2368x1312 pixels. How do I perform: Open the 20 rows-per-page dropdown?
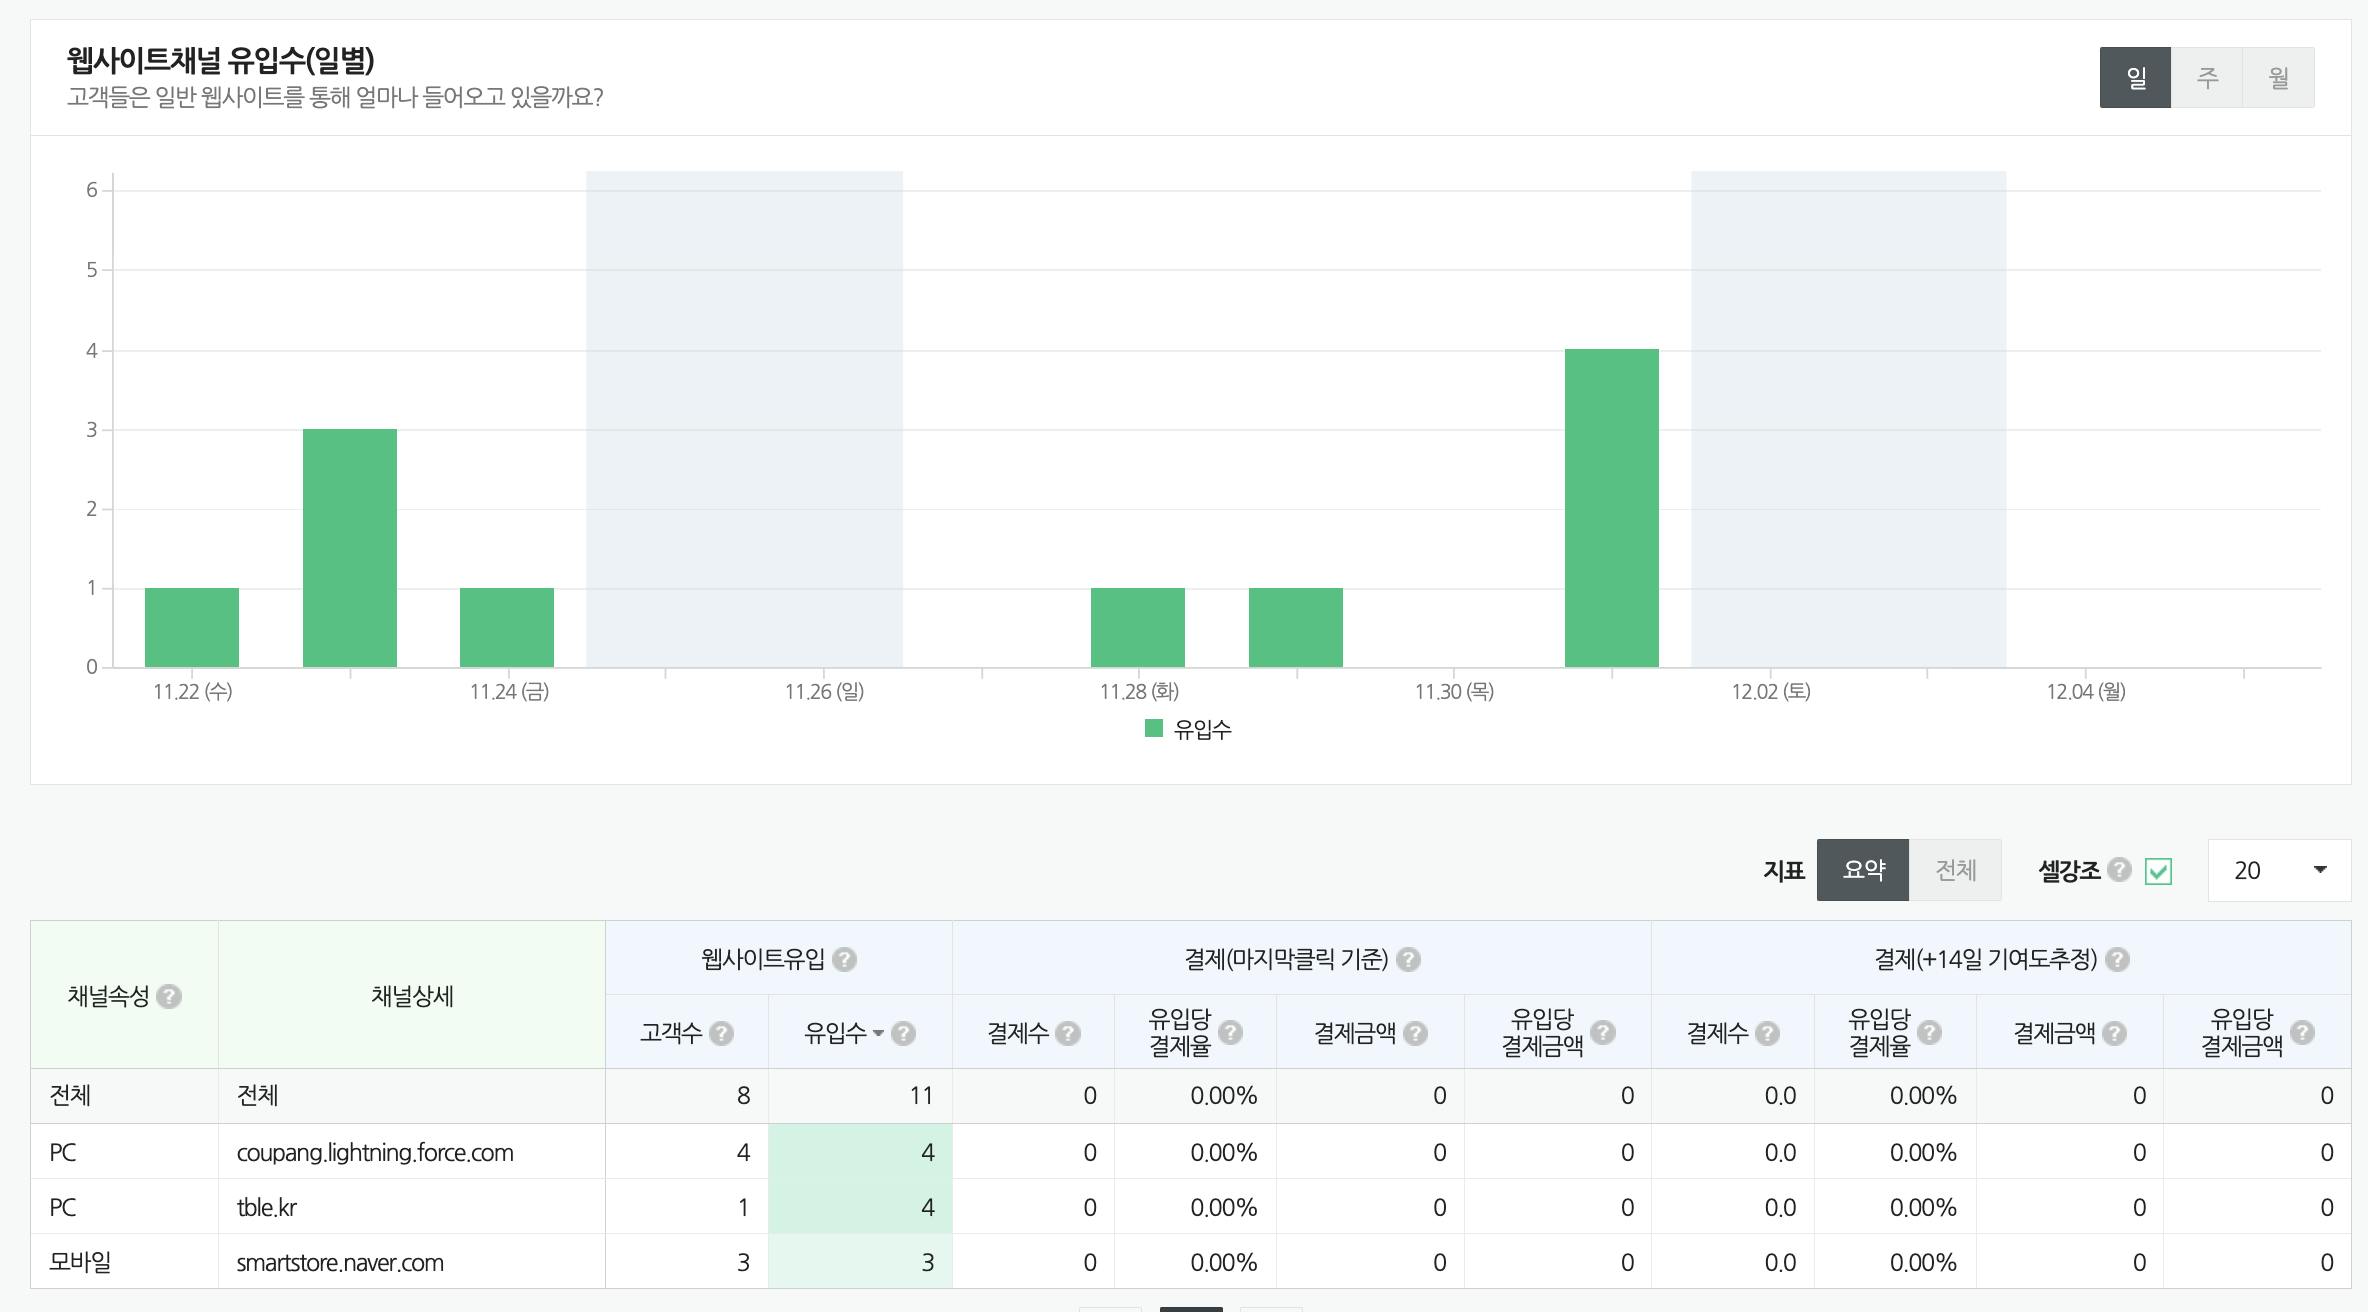(2279, 870)
